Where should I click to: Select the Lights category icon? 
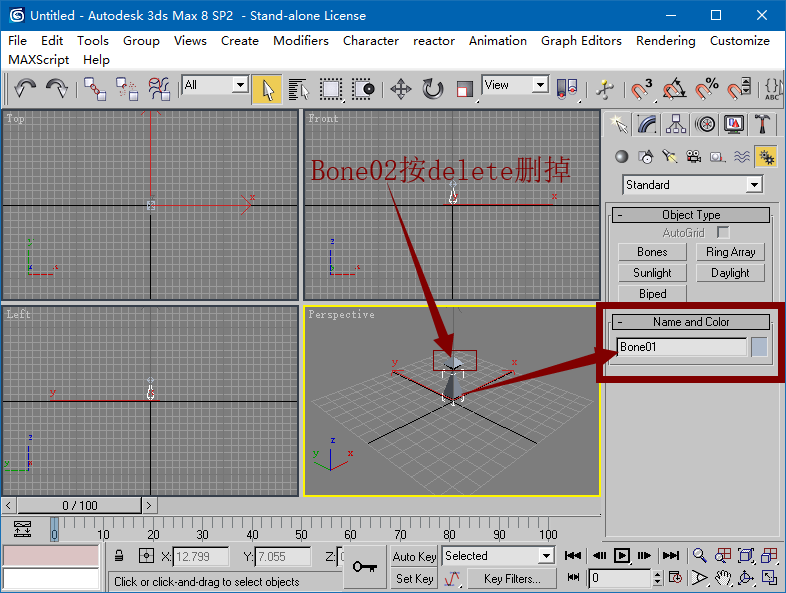pos(670,156)
